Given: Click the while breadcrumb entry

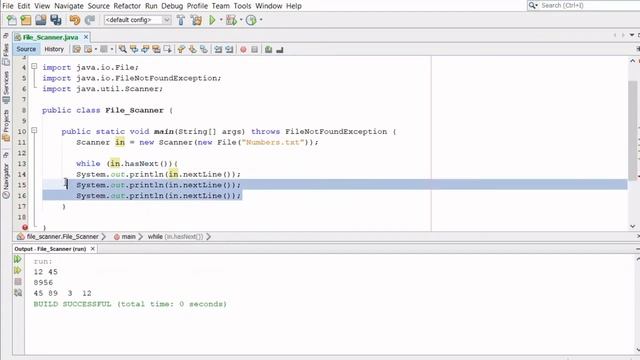Looking at the screenshot, I should pyautogui.click(x=176, y=236).
